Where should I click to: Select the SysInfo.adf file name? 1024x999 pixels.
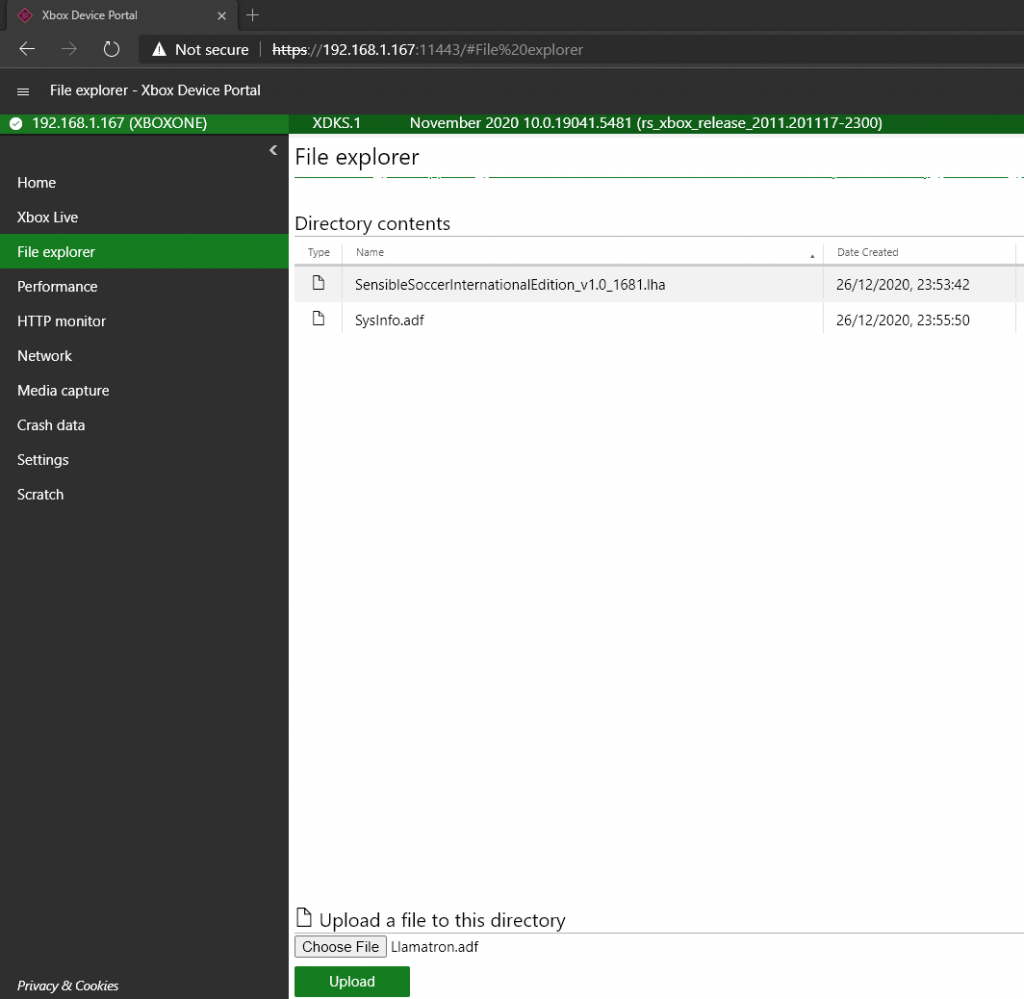pyautogui.click(x=389, y=320)
